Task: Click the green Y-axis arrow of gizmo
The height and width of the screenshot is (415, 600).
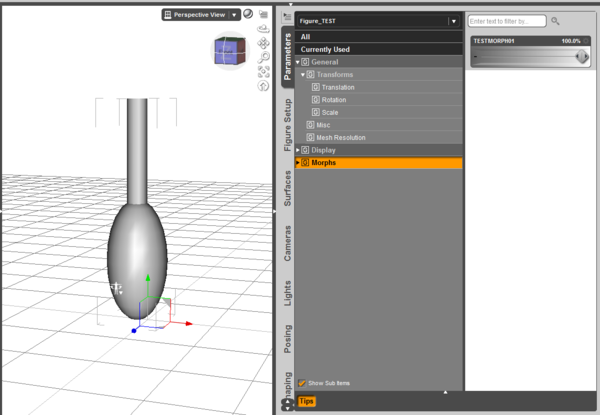Action: click(x=148, y=278)
